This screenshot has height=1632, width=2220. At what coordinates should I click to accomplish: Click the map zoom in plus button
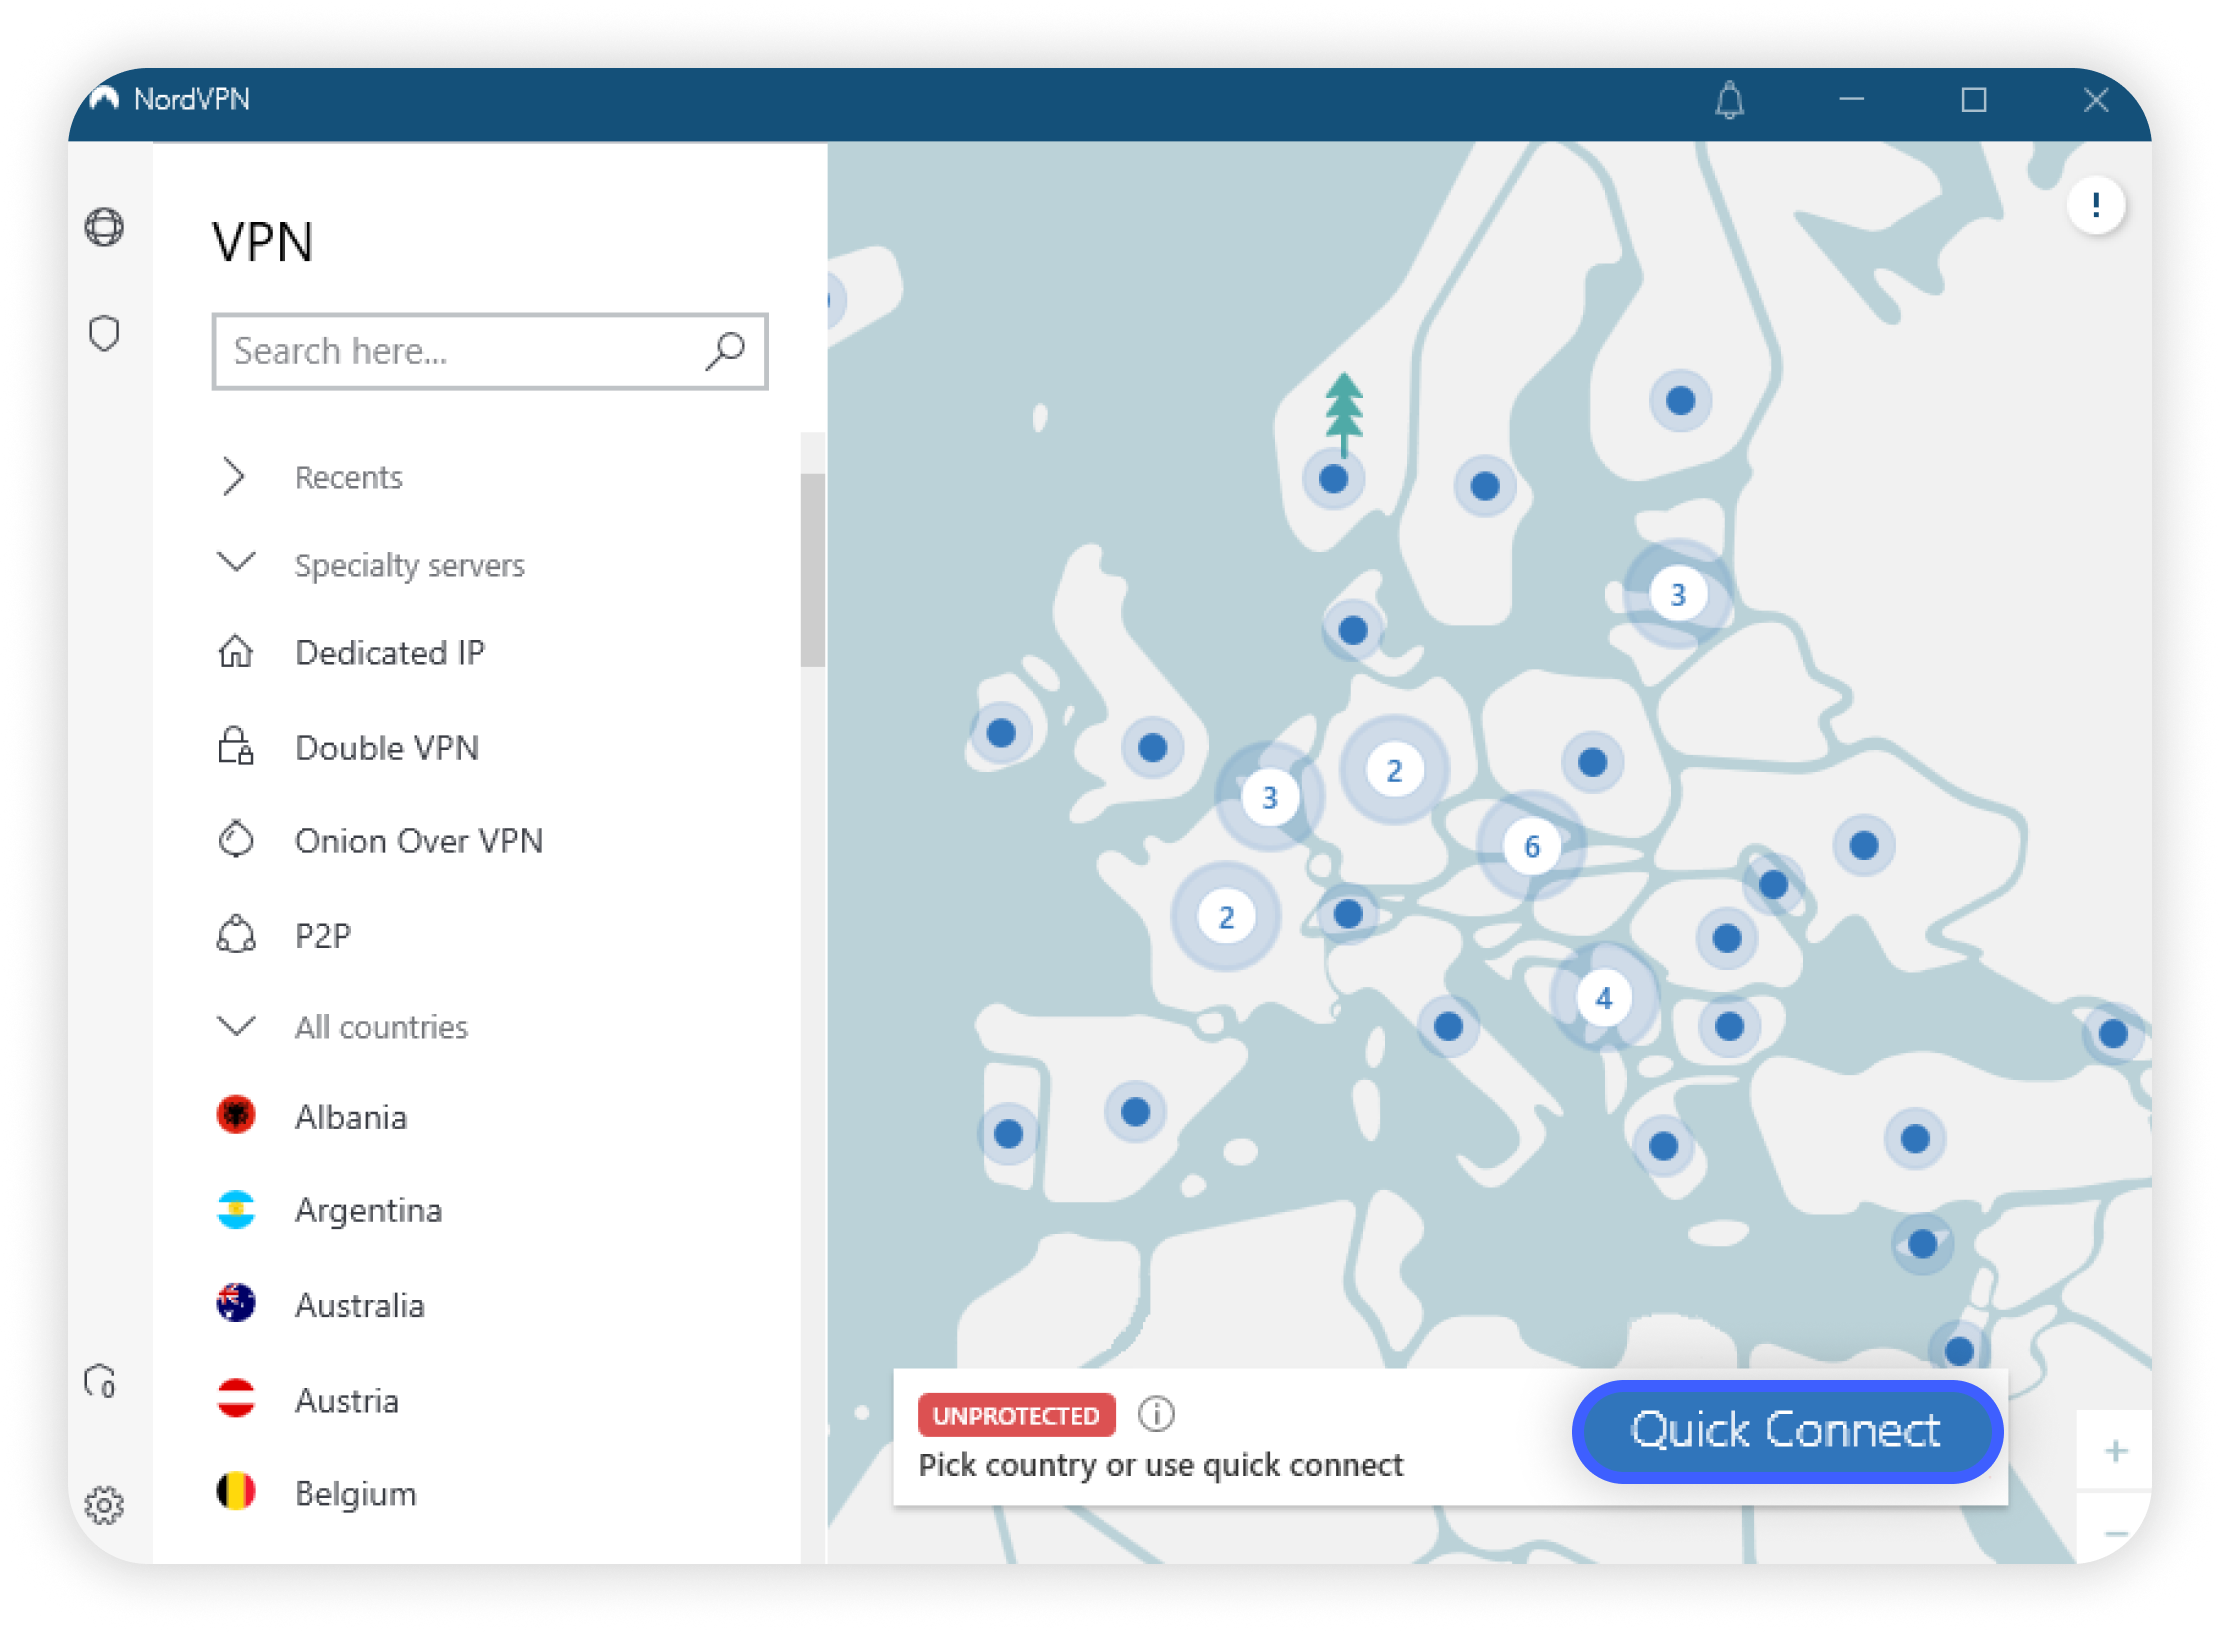pyautogui.click(x=2115, y=1451)
